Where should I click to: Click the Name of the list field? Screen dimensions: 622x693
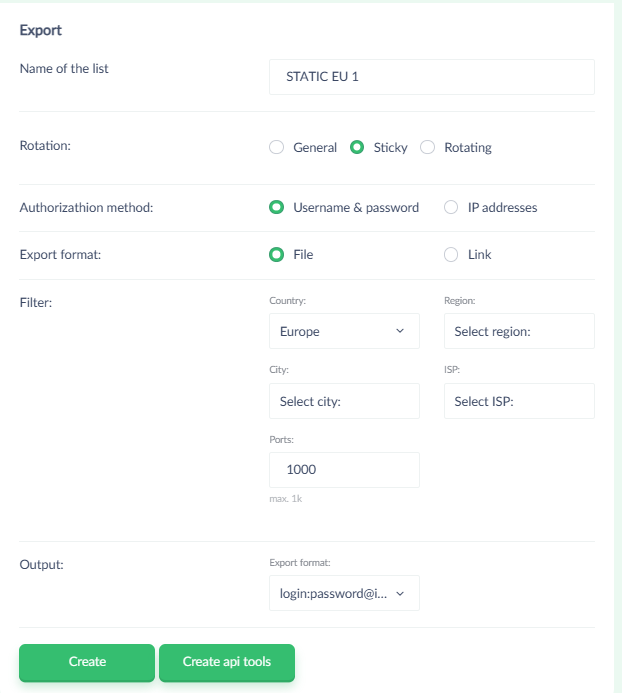[x=431, y=76]
